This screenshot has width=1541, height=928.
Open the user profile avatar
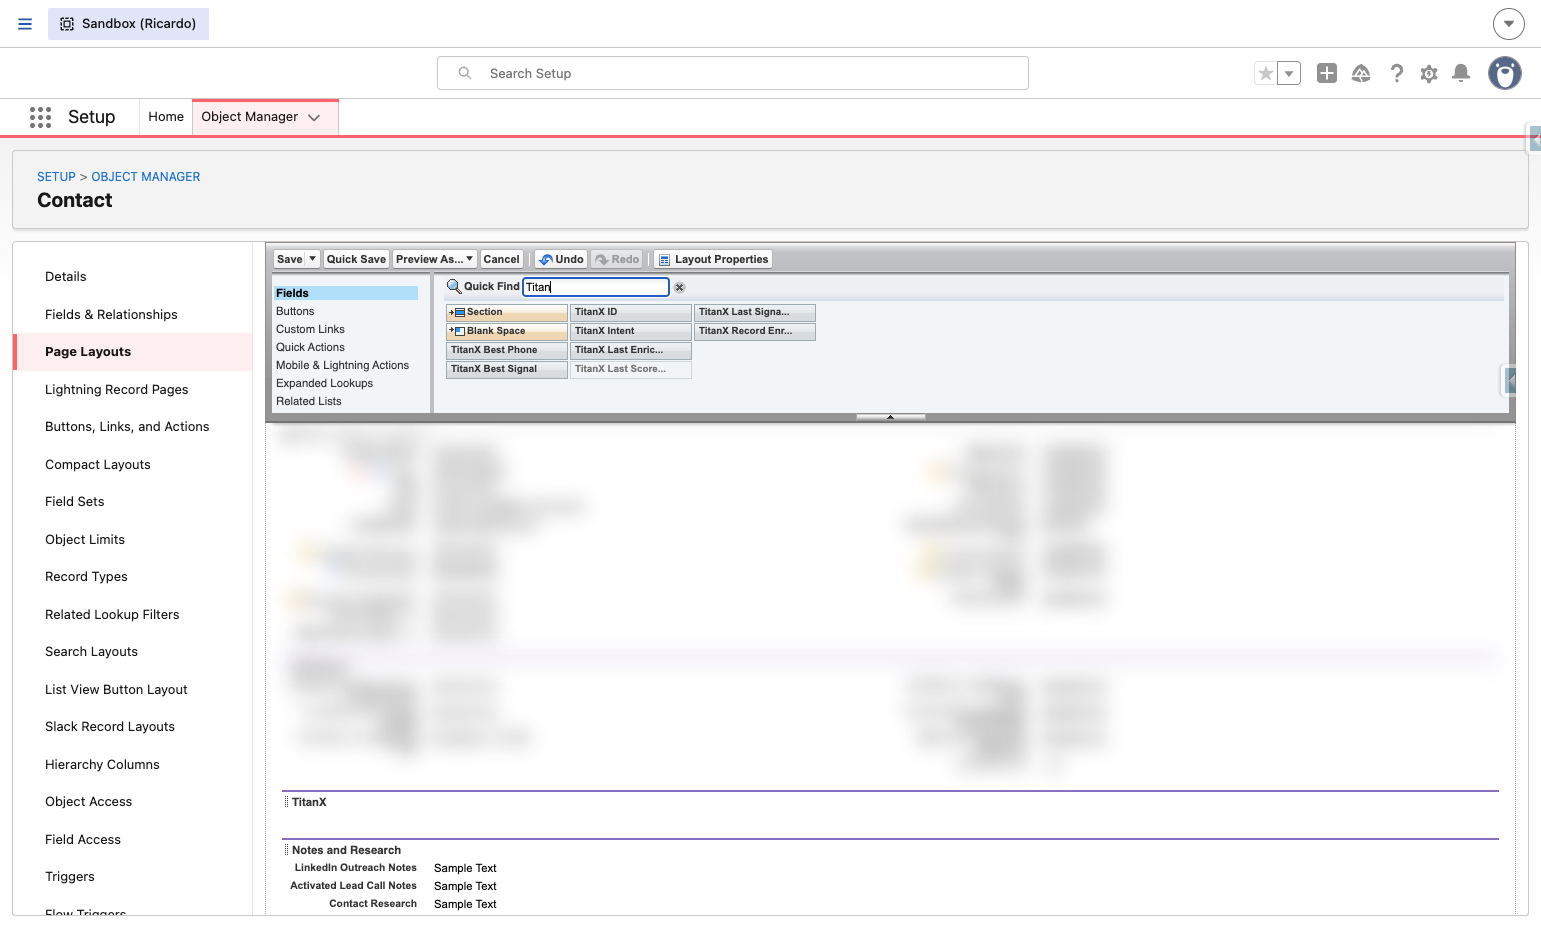click(x=1505, y=73)
